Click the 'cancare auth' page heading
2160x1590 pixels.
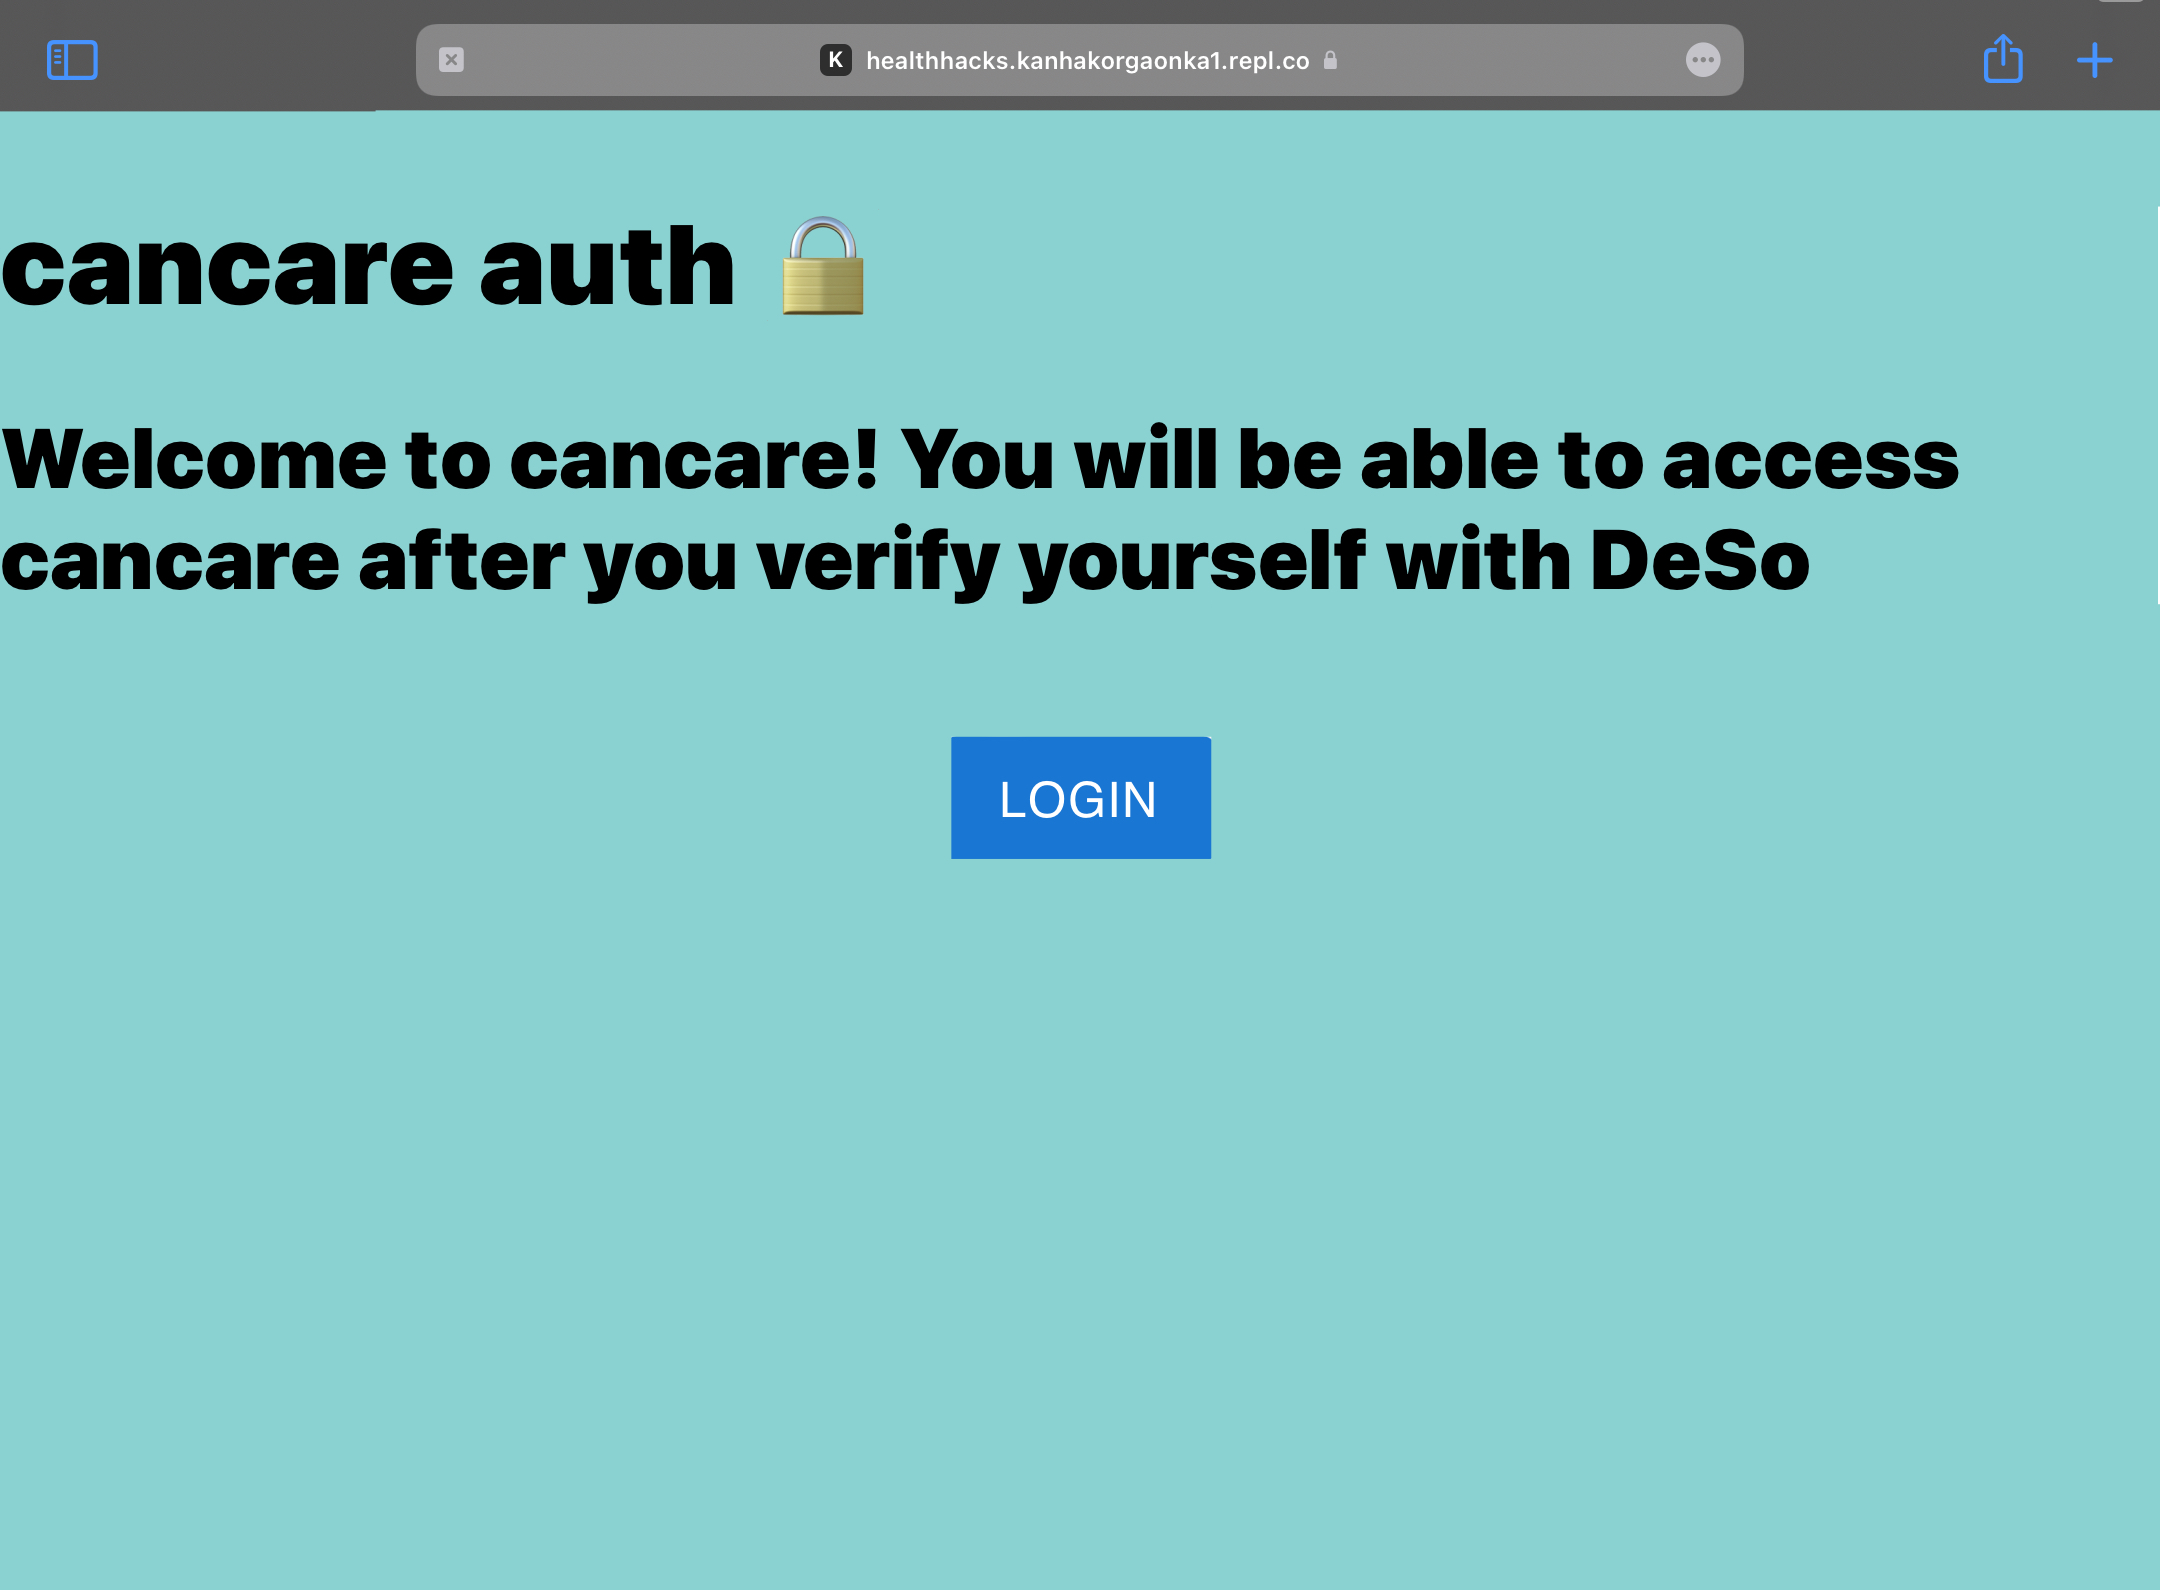[x=368, y=267]
